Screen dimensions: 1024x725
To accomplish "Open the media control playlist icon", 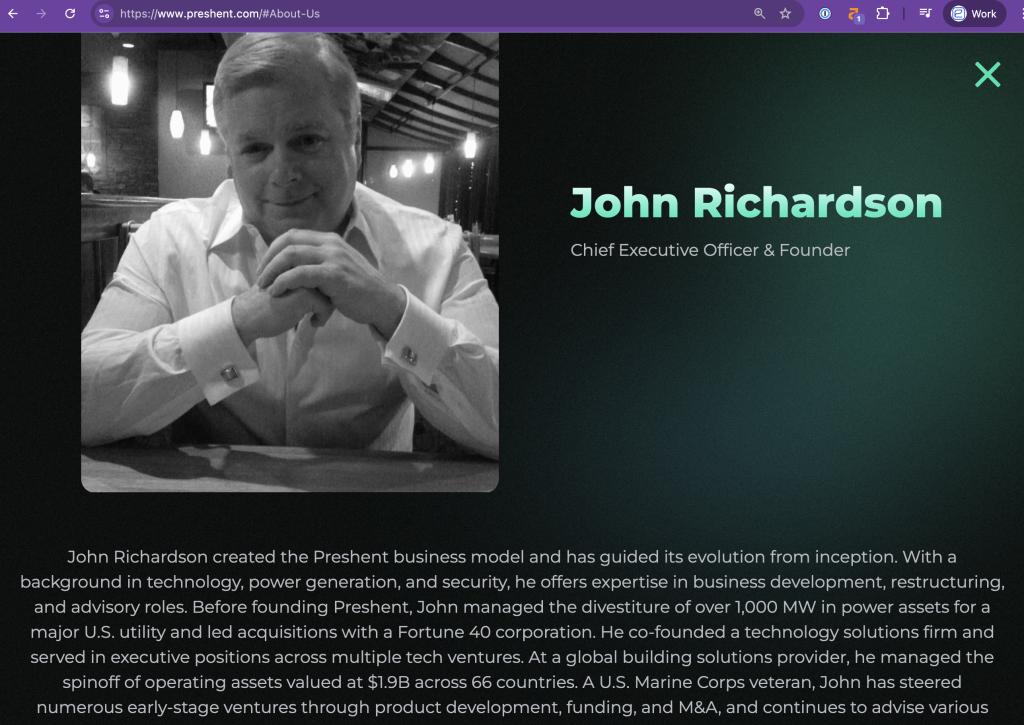I will [x=925, y=14].
